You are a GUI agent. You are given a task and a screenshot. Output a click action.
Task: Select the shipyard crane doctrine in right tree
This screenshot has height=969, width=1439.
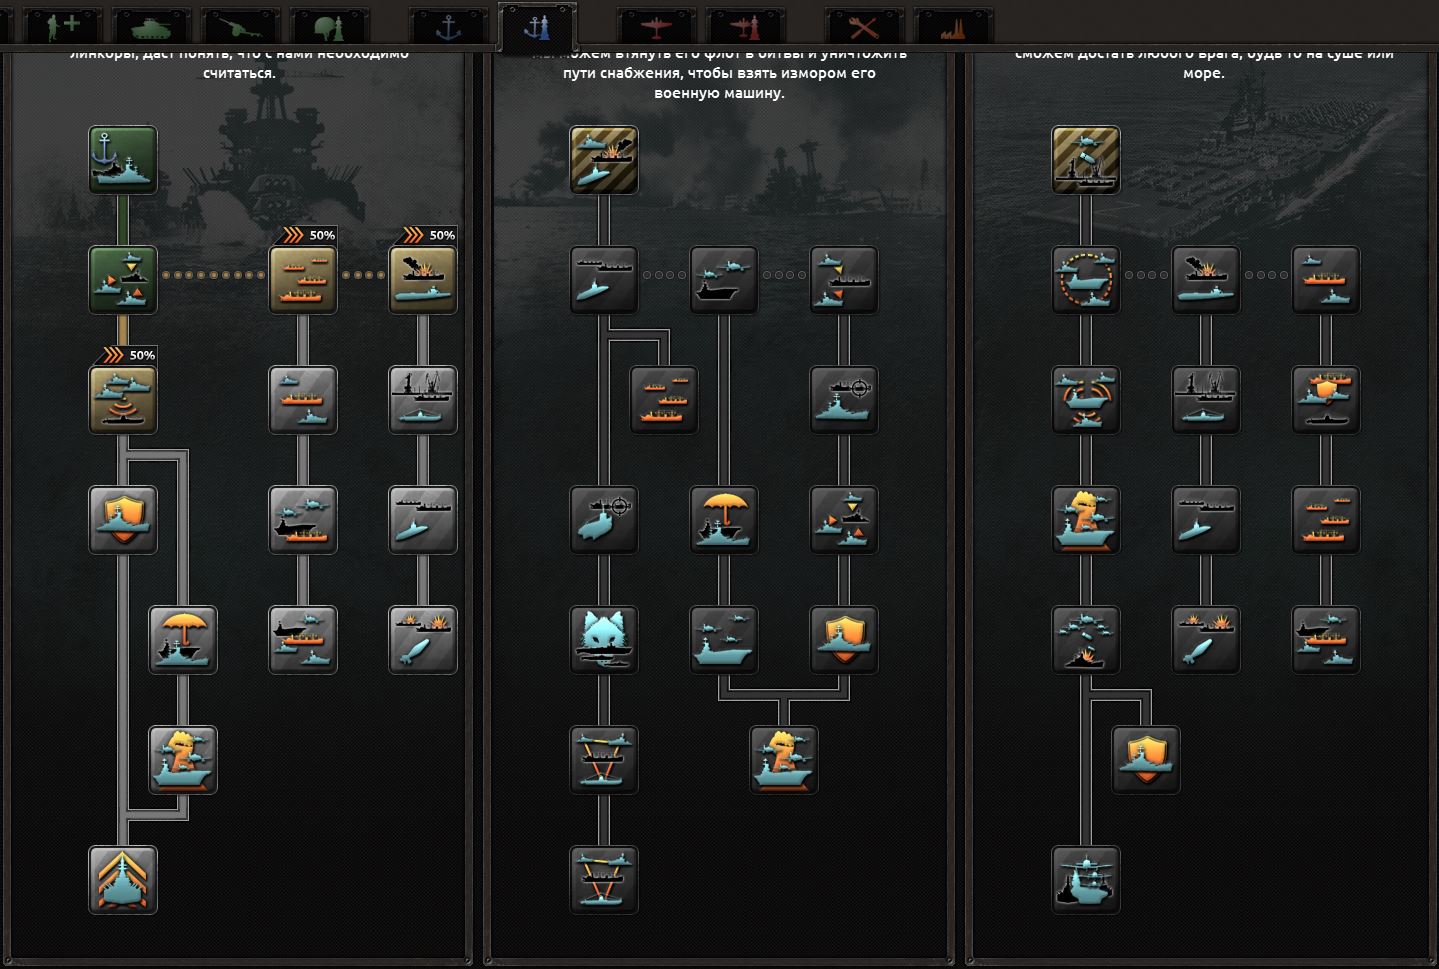[1206, 400]
